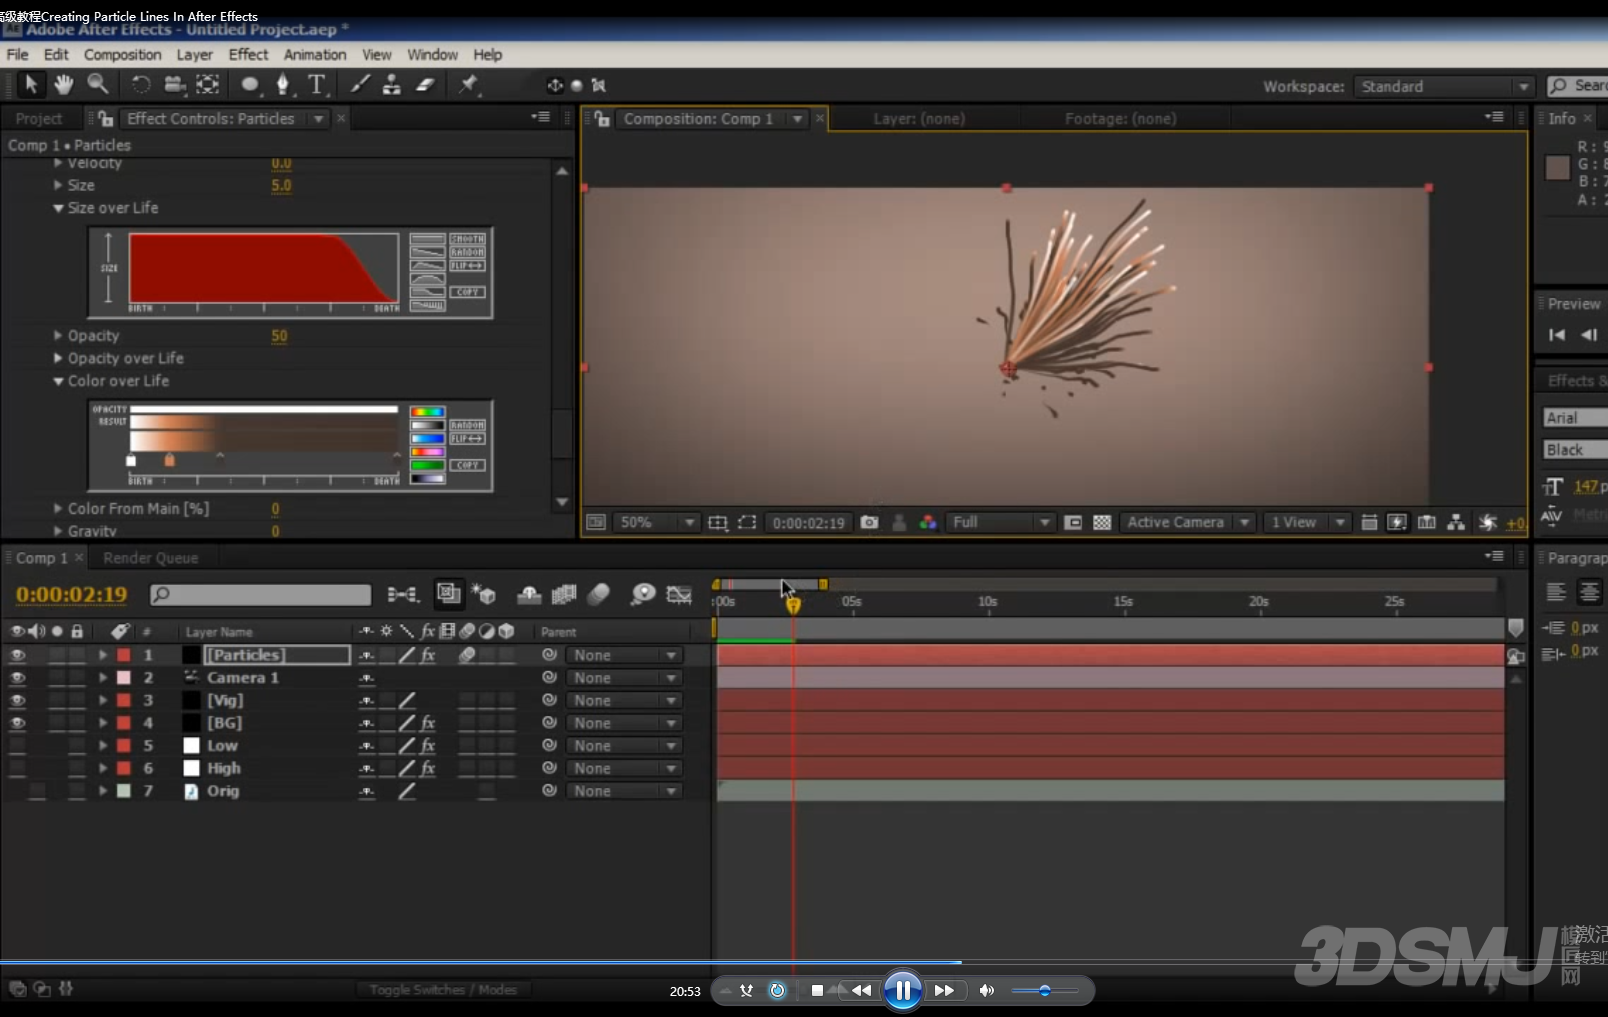Click SMOOTH button in Size over Life

(467, 239)
